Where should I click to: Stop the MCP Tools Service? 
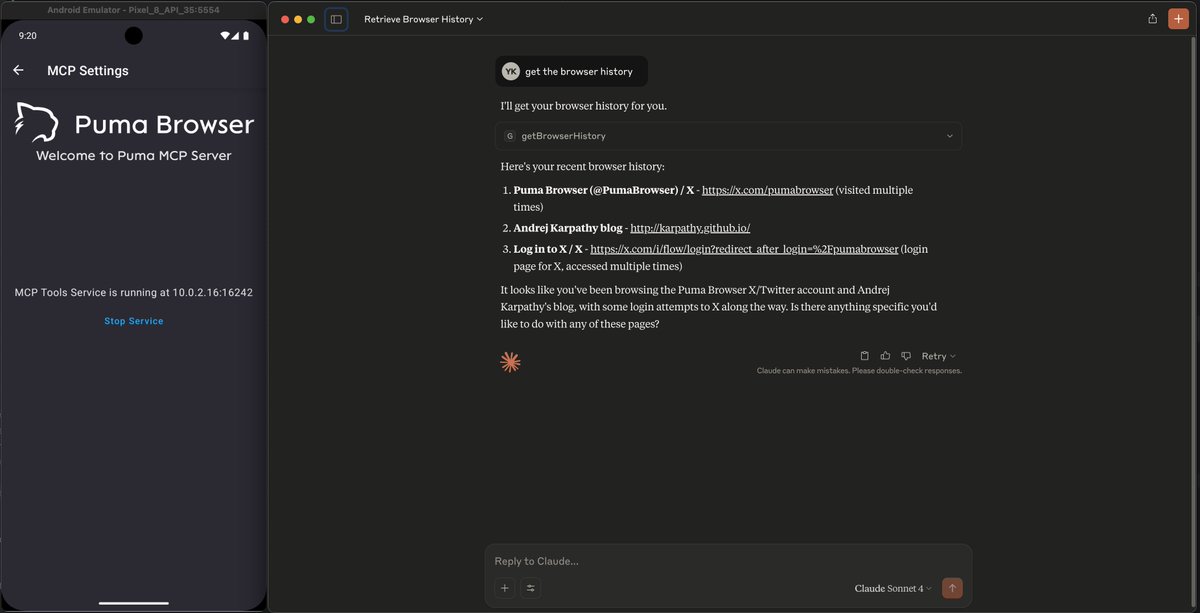[x=134, y=321]
